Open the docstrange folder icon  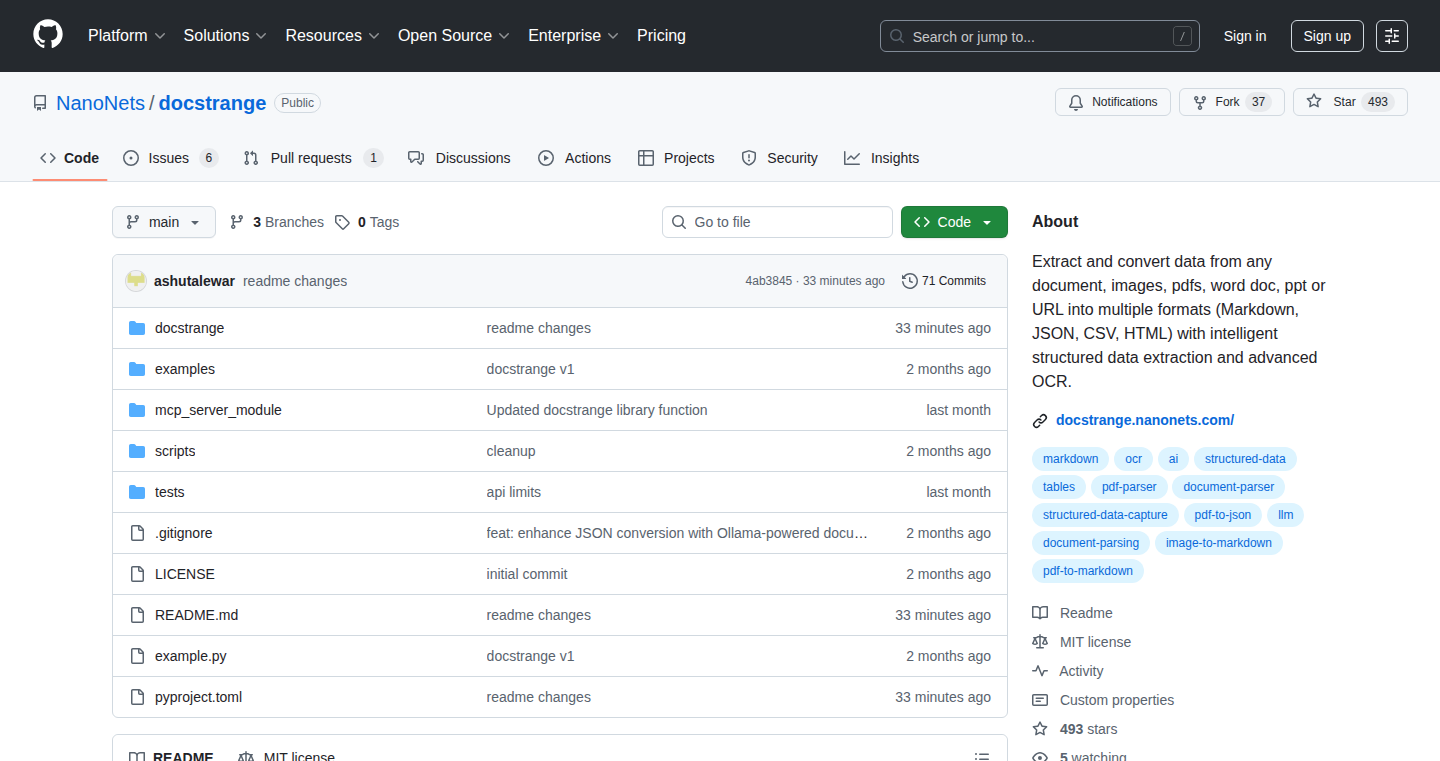137,328
